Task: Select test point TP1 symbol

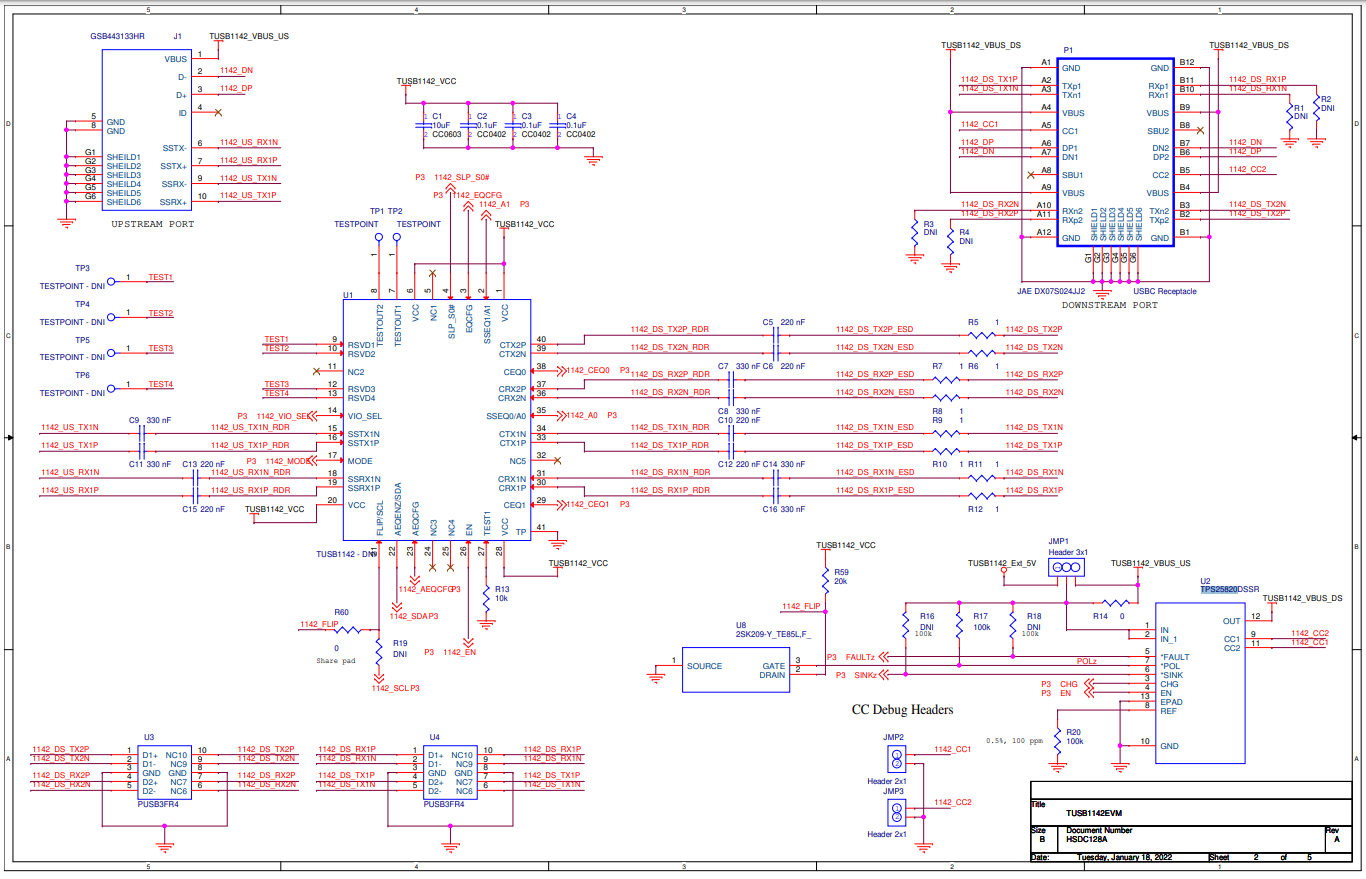Action: tap(378, 238)
